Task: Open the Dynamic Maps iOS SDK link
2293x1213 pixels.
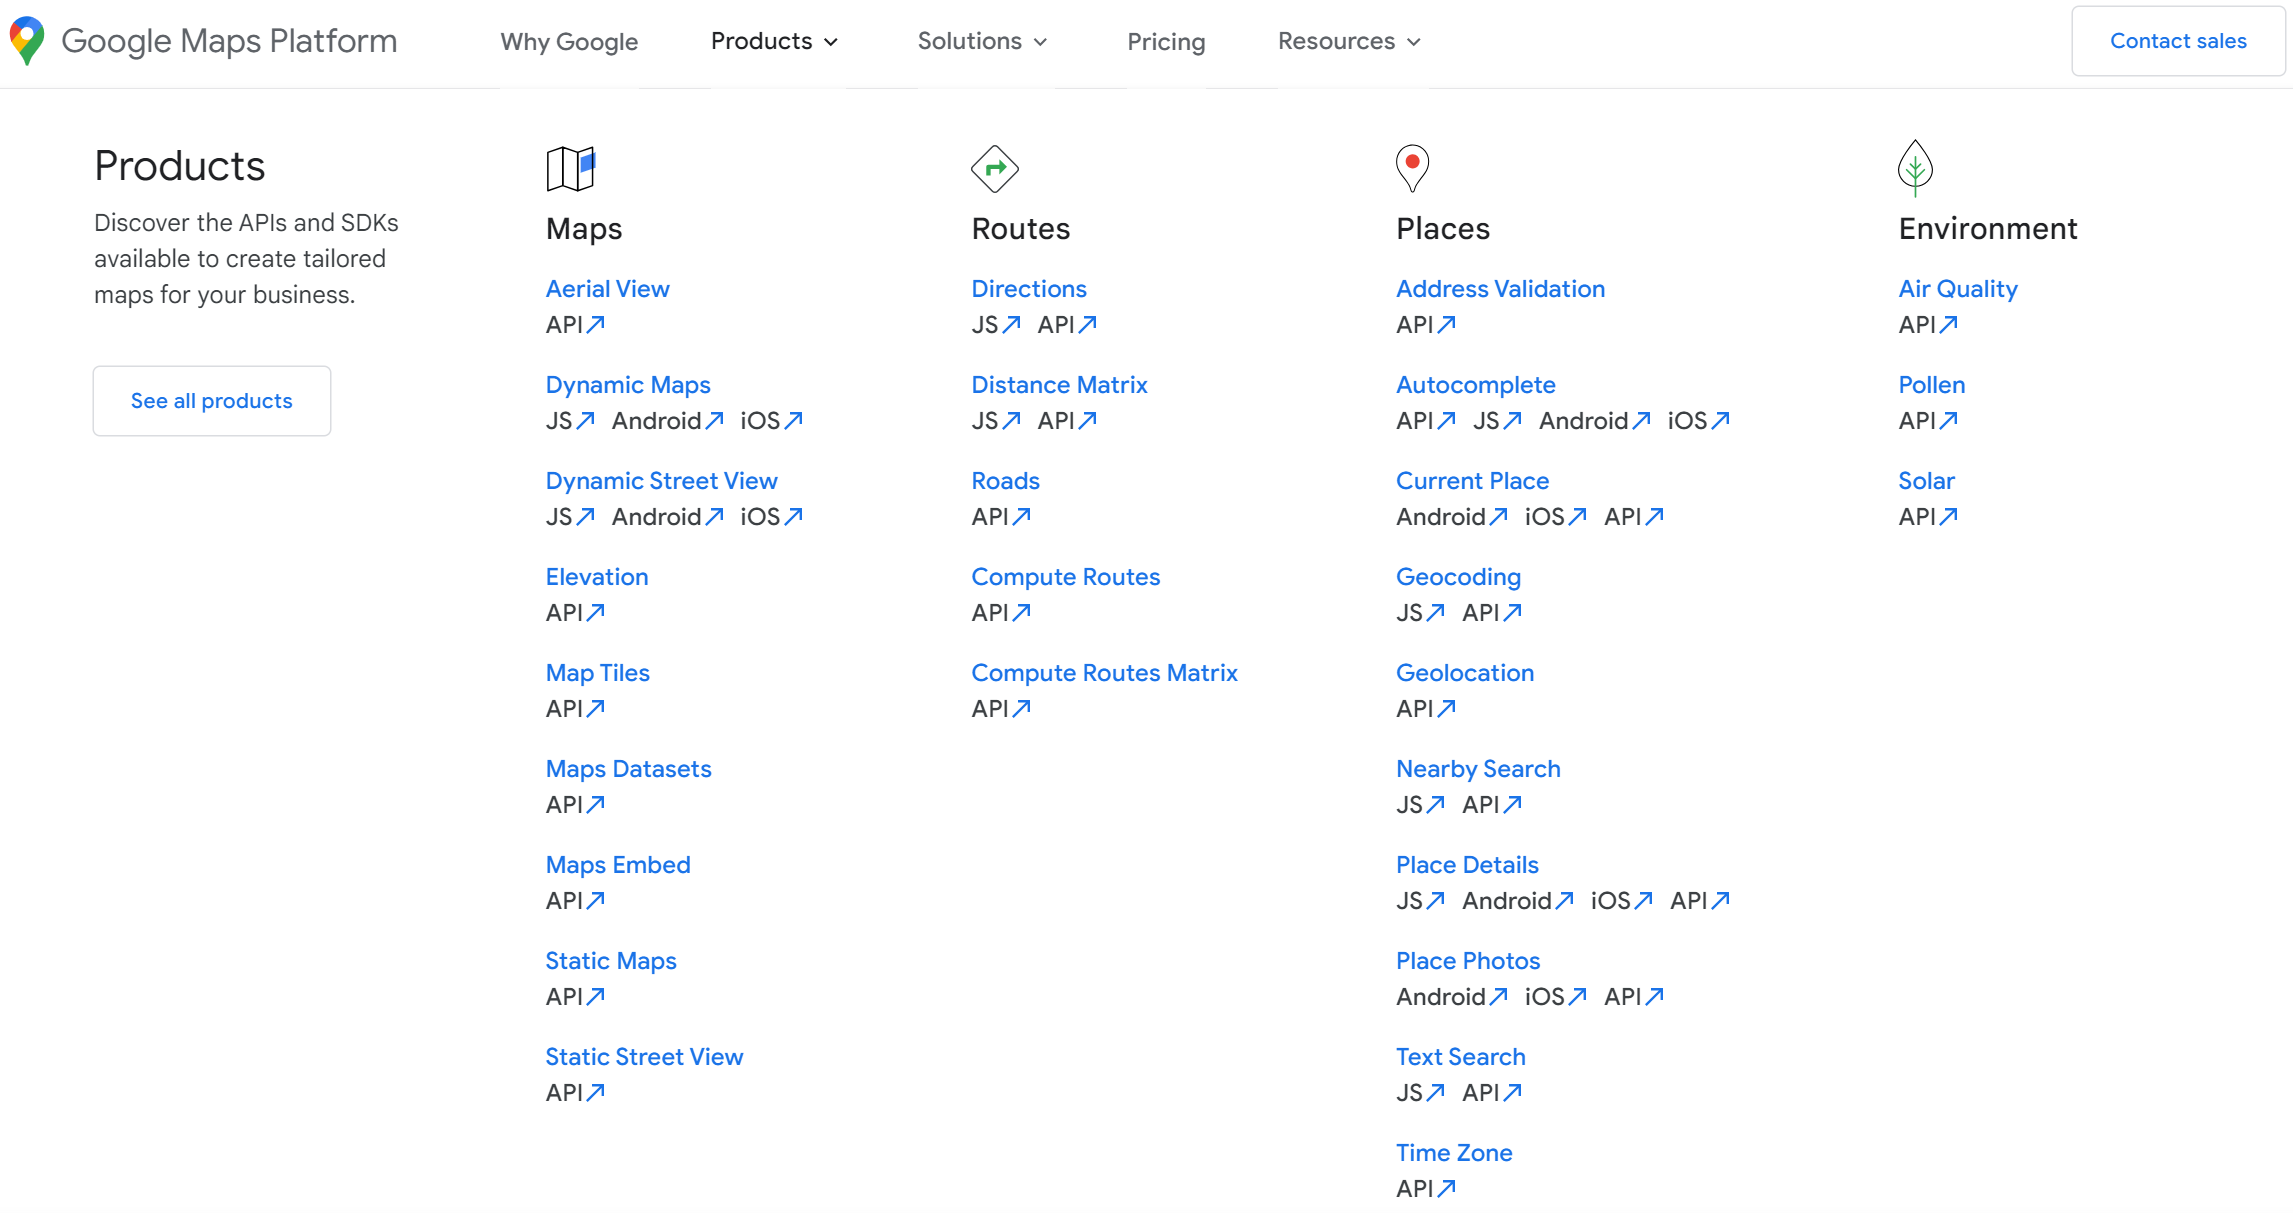Action: (x=771, y=421)
